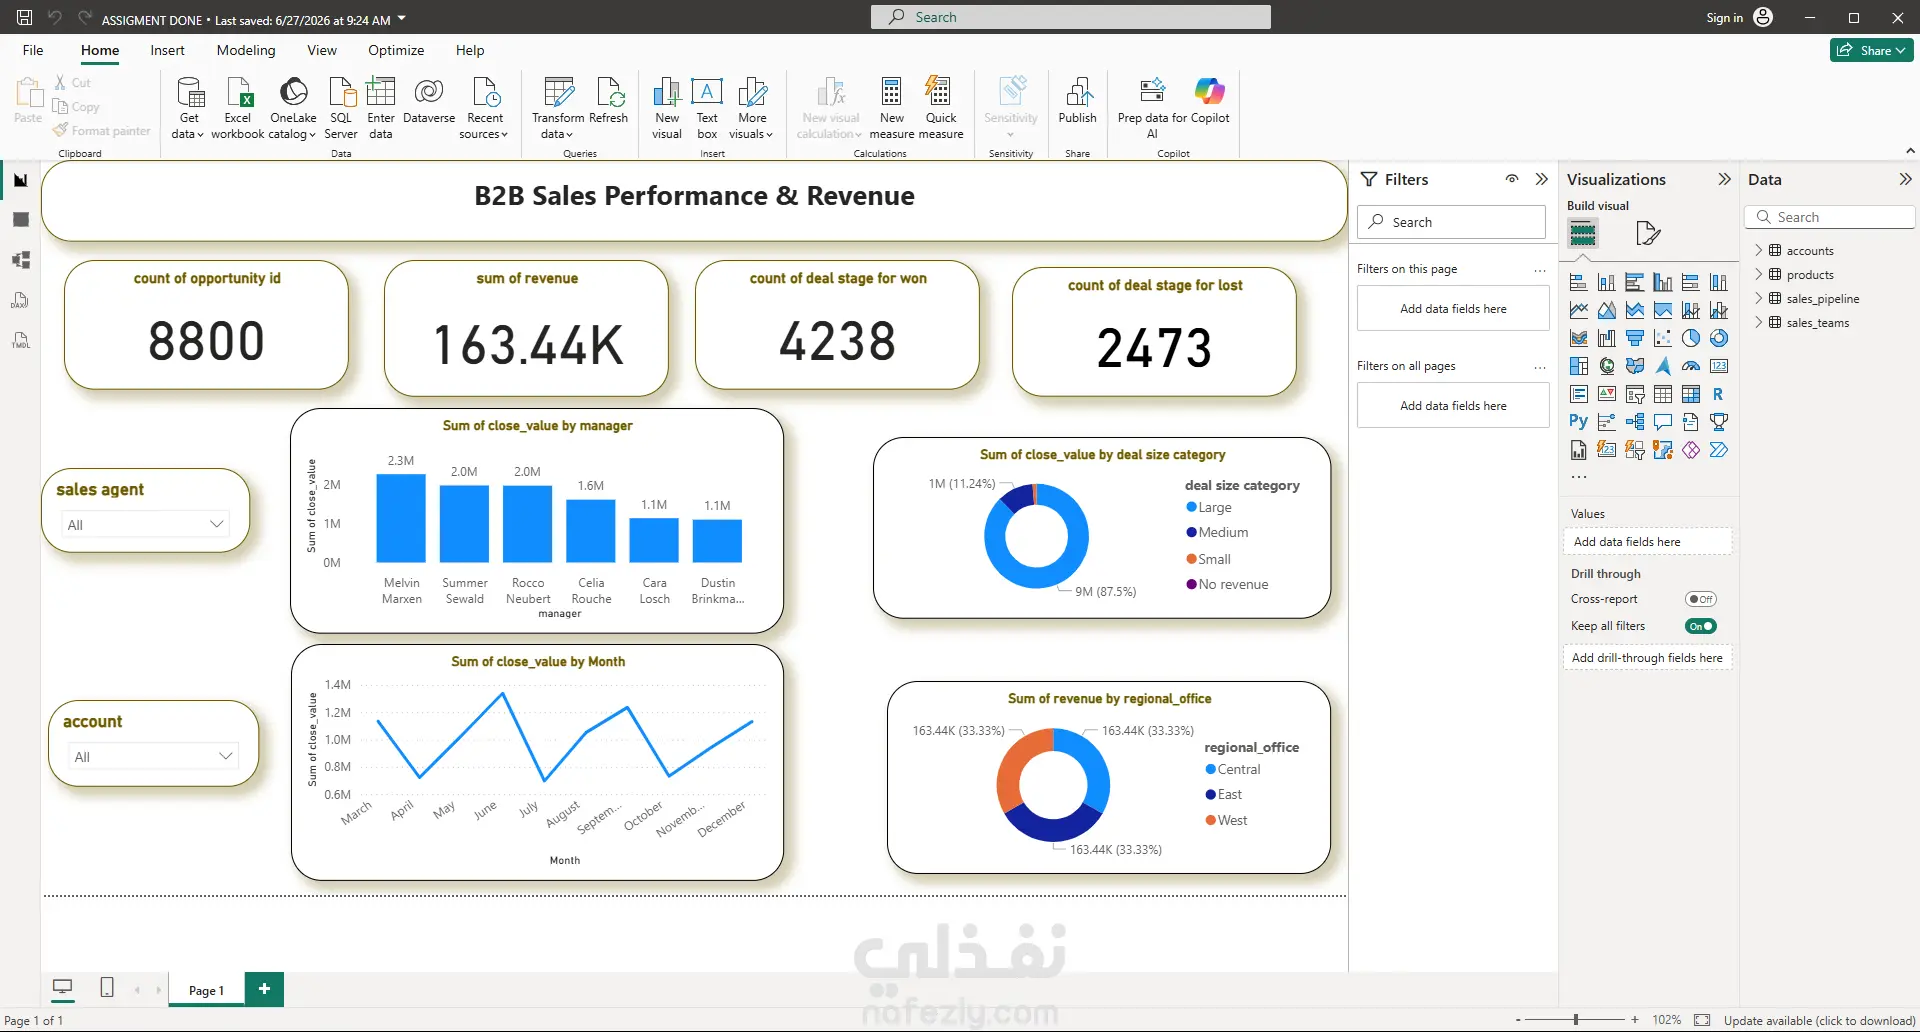
Task: Open the account slicer dropdown
Action: 153,756
